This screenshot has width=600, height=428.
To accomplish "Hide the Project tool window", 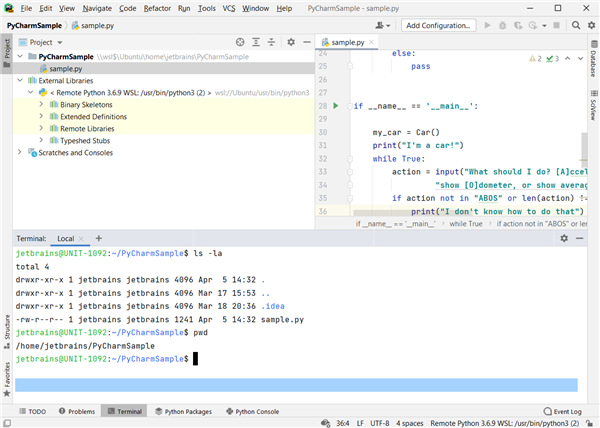I will pos(307,42).
